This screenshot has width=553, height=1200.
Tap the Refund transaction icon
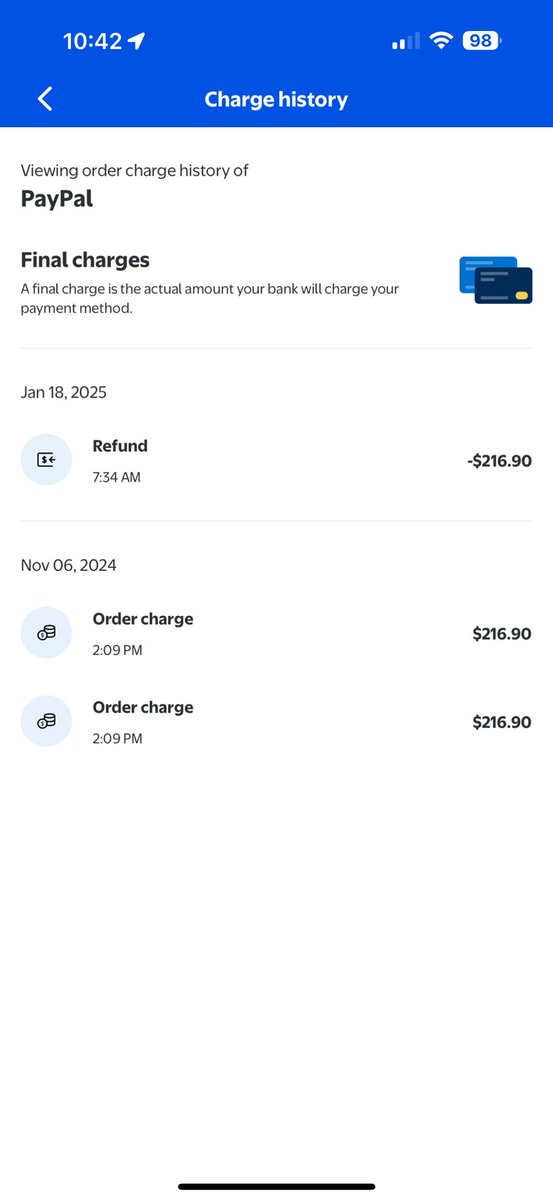(46, 460)
